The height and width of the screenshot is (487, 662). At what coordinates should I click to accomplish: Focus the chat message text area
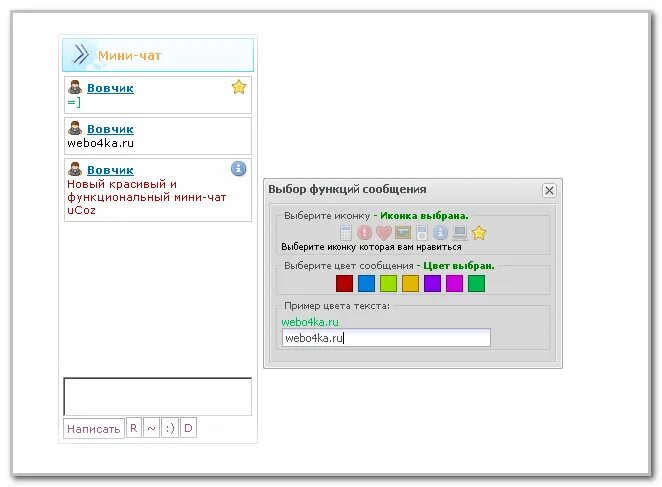pos(157,396)
